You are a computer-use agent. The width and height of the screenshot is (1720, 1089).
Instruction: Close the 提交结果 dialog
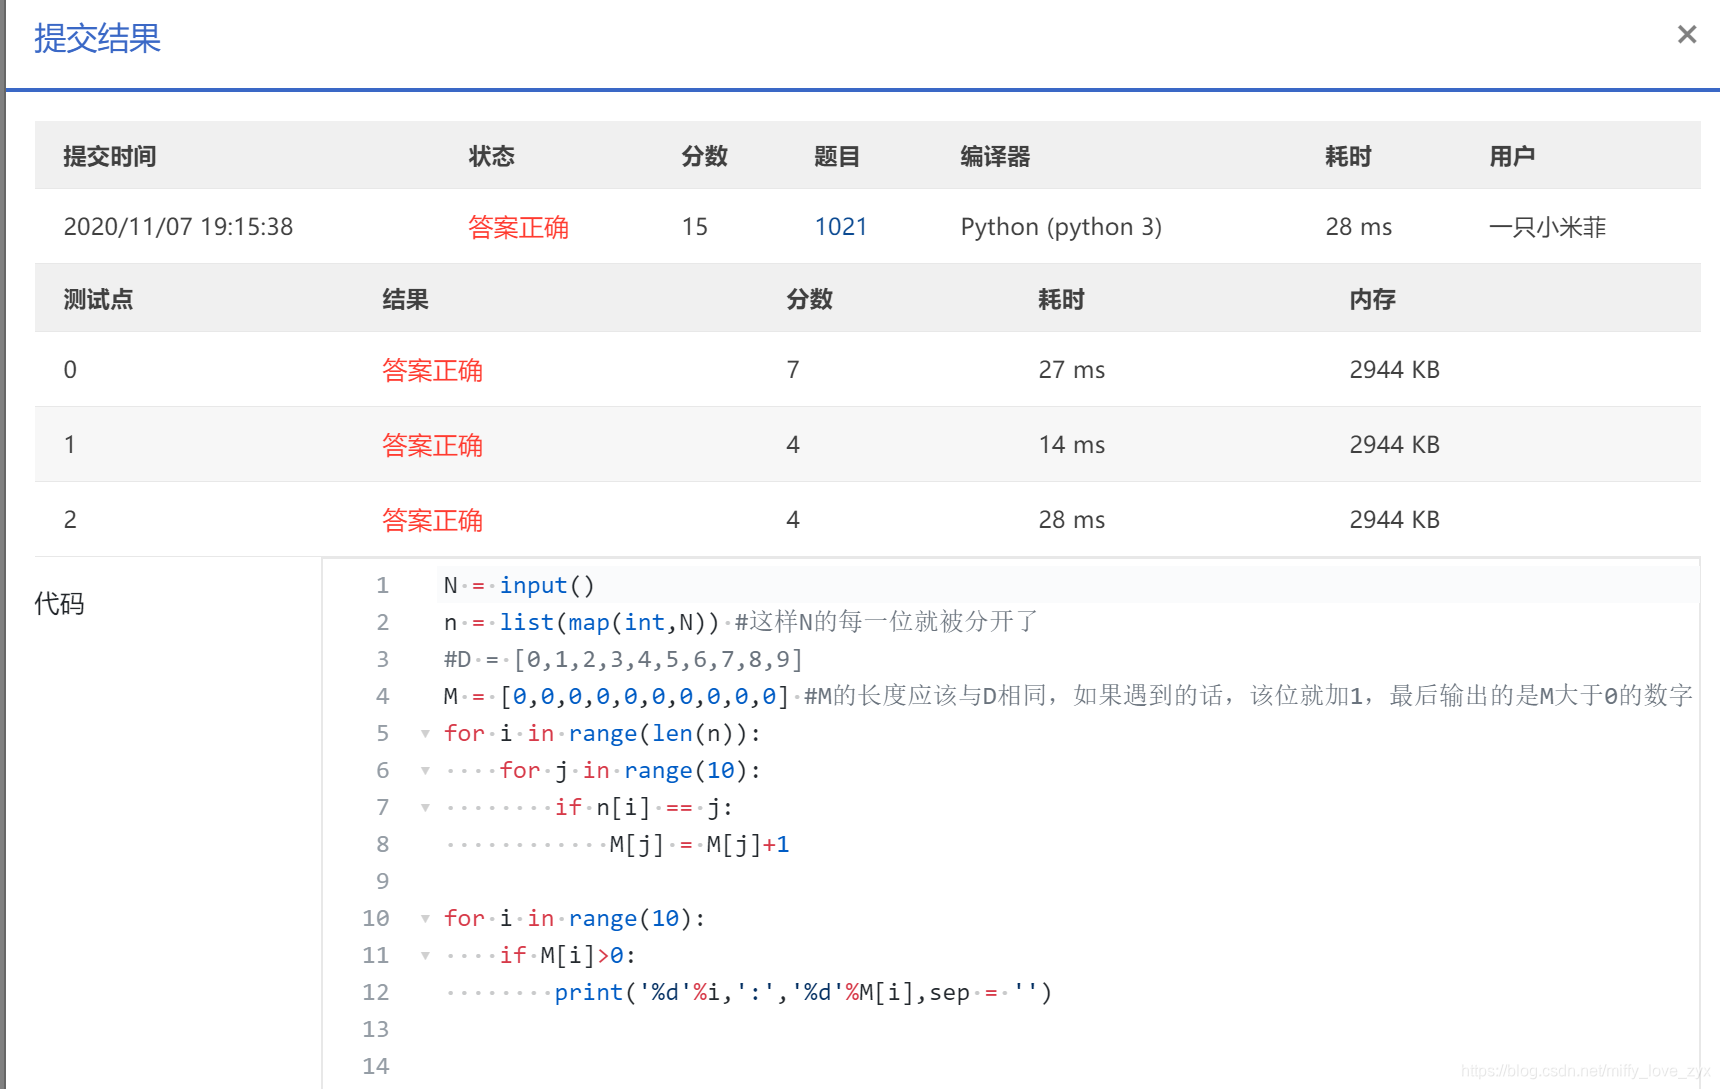click(1687, 34)
